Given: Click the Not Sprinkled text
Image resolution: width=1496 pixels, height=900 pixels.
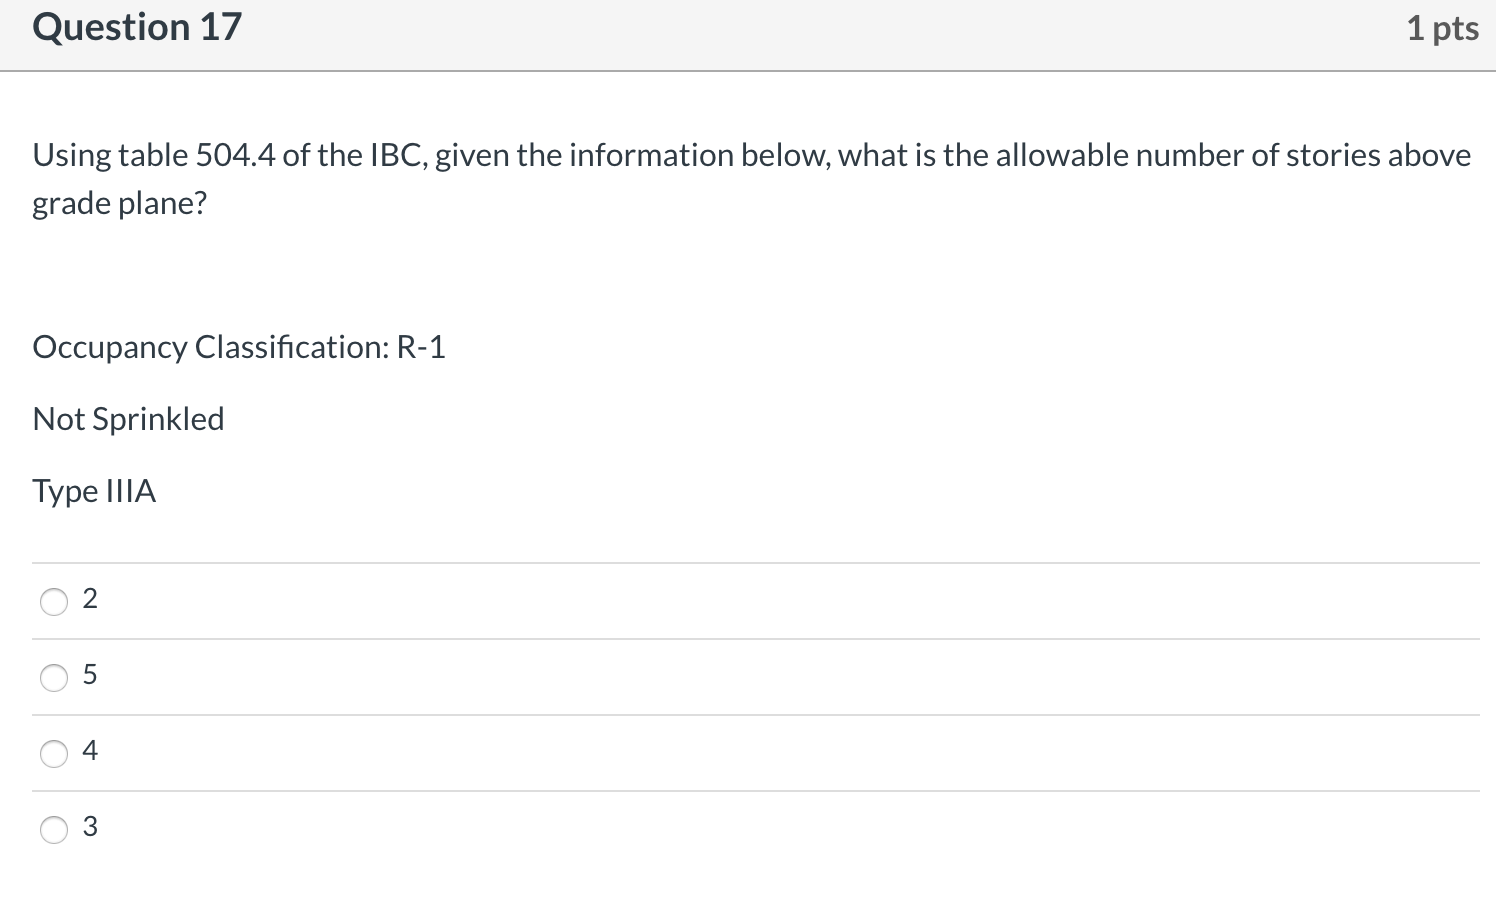Looking at the screenshot, I should [128, 420].
